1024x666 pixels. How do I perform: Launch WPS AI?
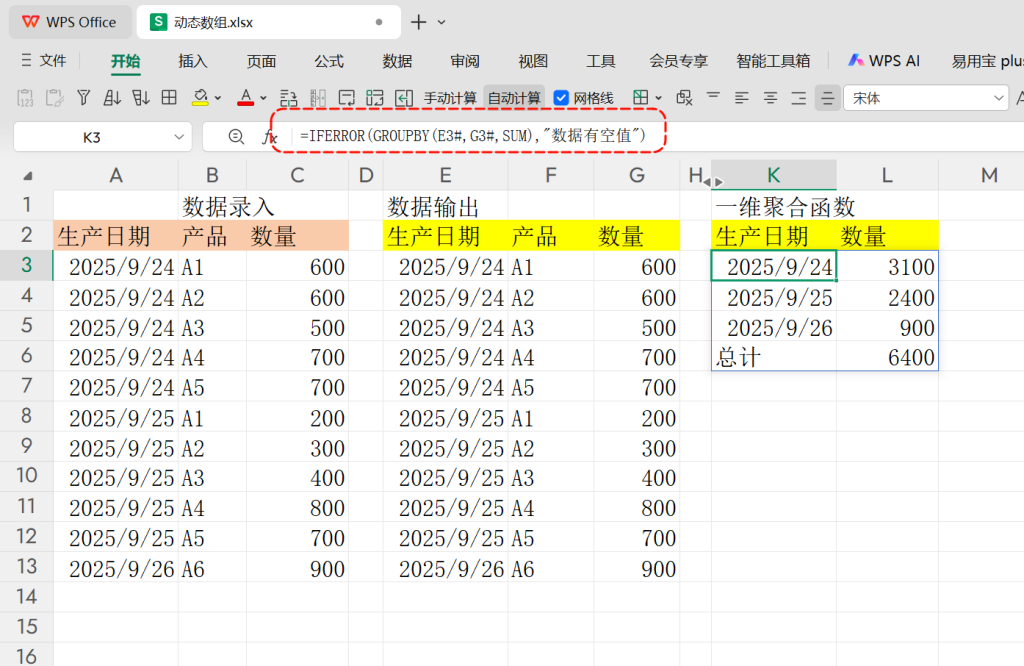pos(884,61)
